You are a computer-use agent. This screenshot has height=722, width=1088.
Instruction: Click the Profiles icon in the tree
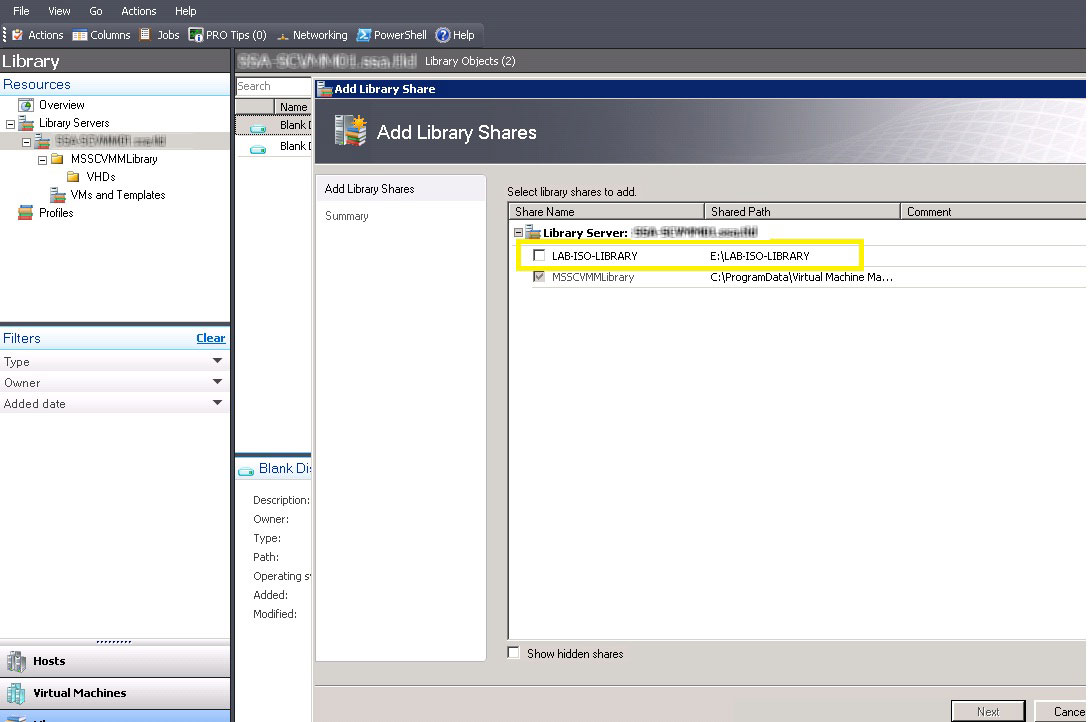pyautogui.click(x=26, y=213)
